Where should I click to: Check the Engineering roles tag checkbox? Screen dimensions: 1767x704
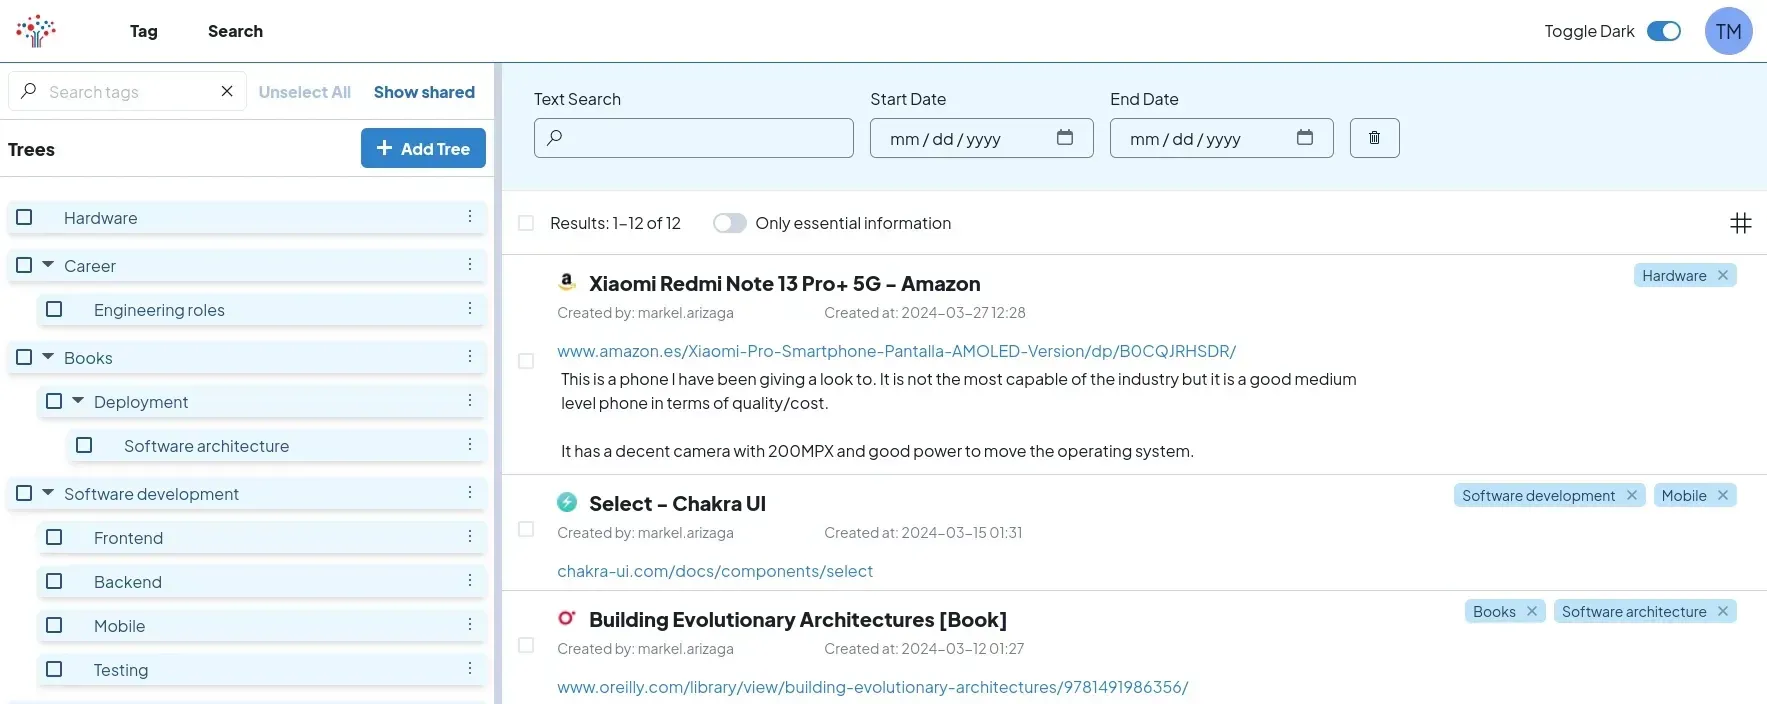[x=54, y=310]
